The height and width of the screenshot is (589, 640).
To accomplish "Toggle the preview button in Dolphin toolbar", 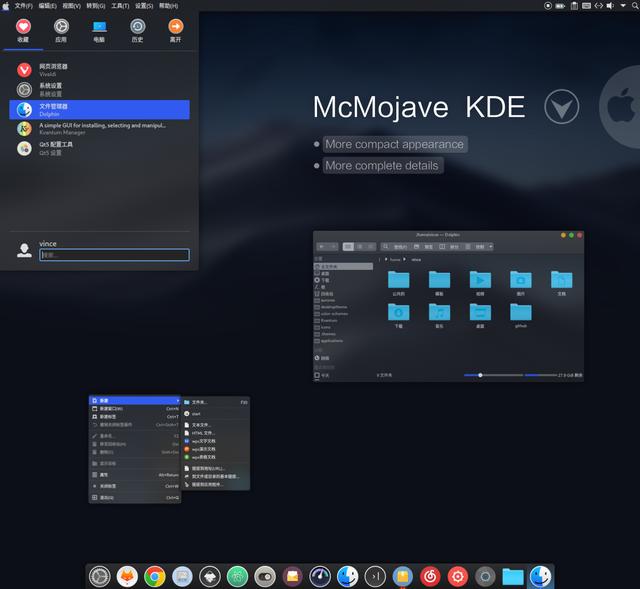I will point(423,247).
